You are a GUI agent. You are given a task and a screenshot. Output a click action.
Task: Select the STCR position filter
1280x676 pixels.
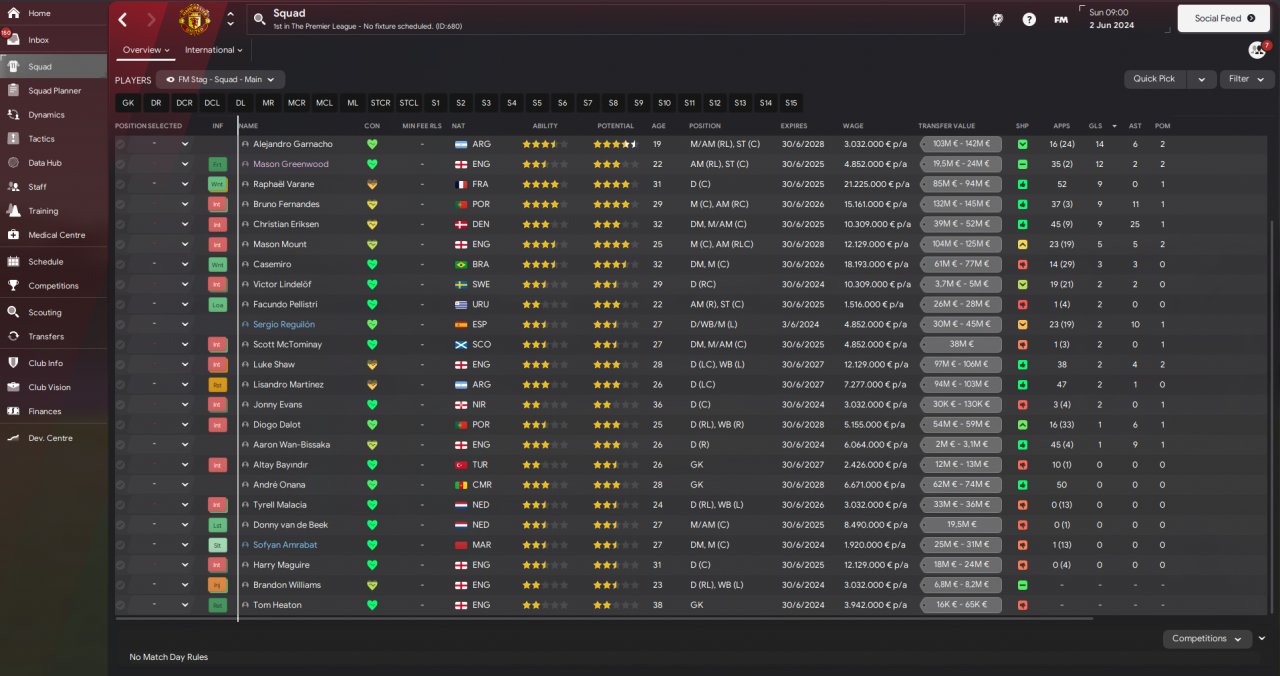381,103
